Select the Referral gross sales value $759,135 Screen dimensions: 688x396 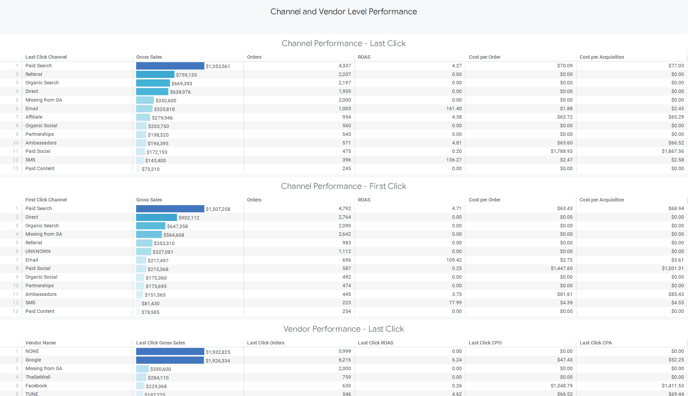point(186,75)
